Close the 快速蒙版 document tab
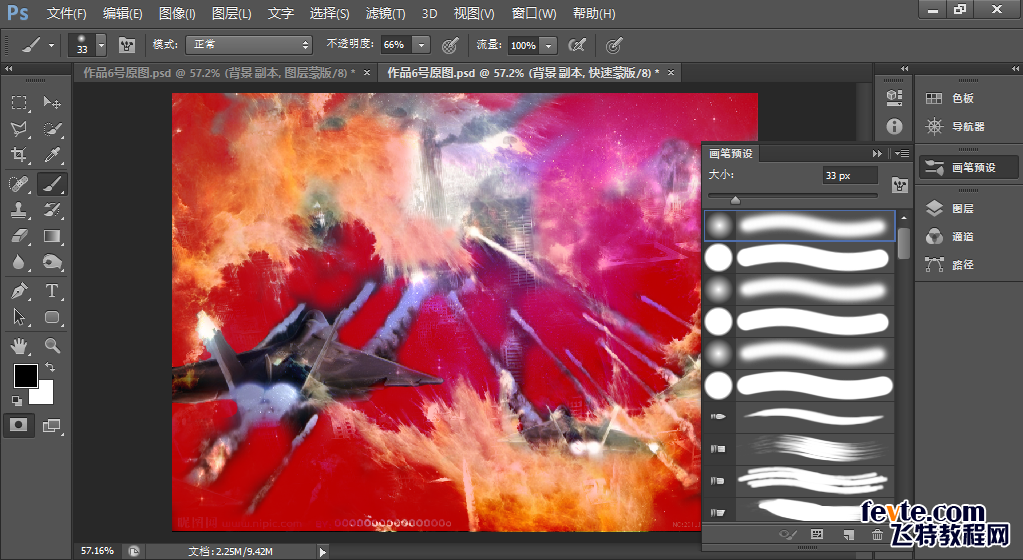Image resolution: width=1023 pixels, height=560 pixels. pos(671,72)
